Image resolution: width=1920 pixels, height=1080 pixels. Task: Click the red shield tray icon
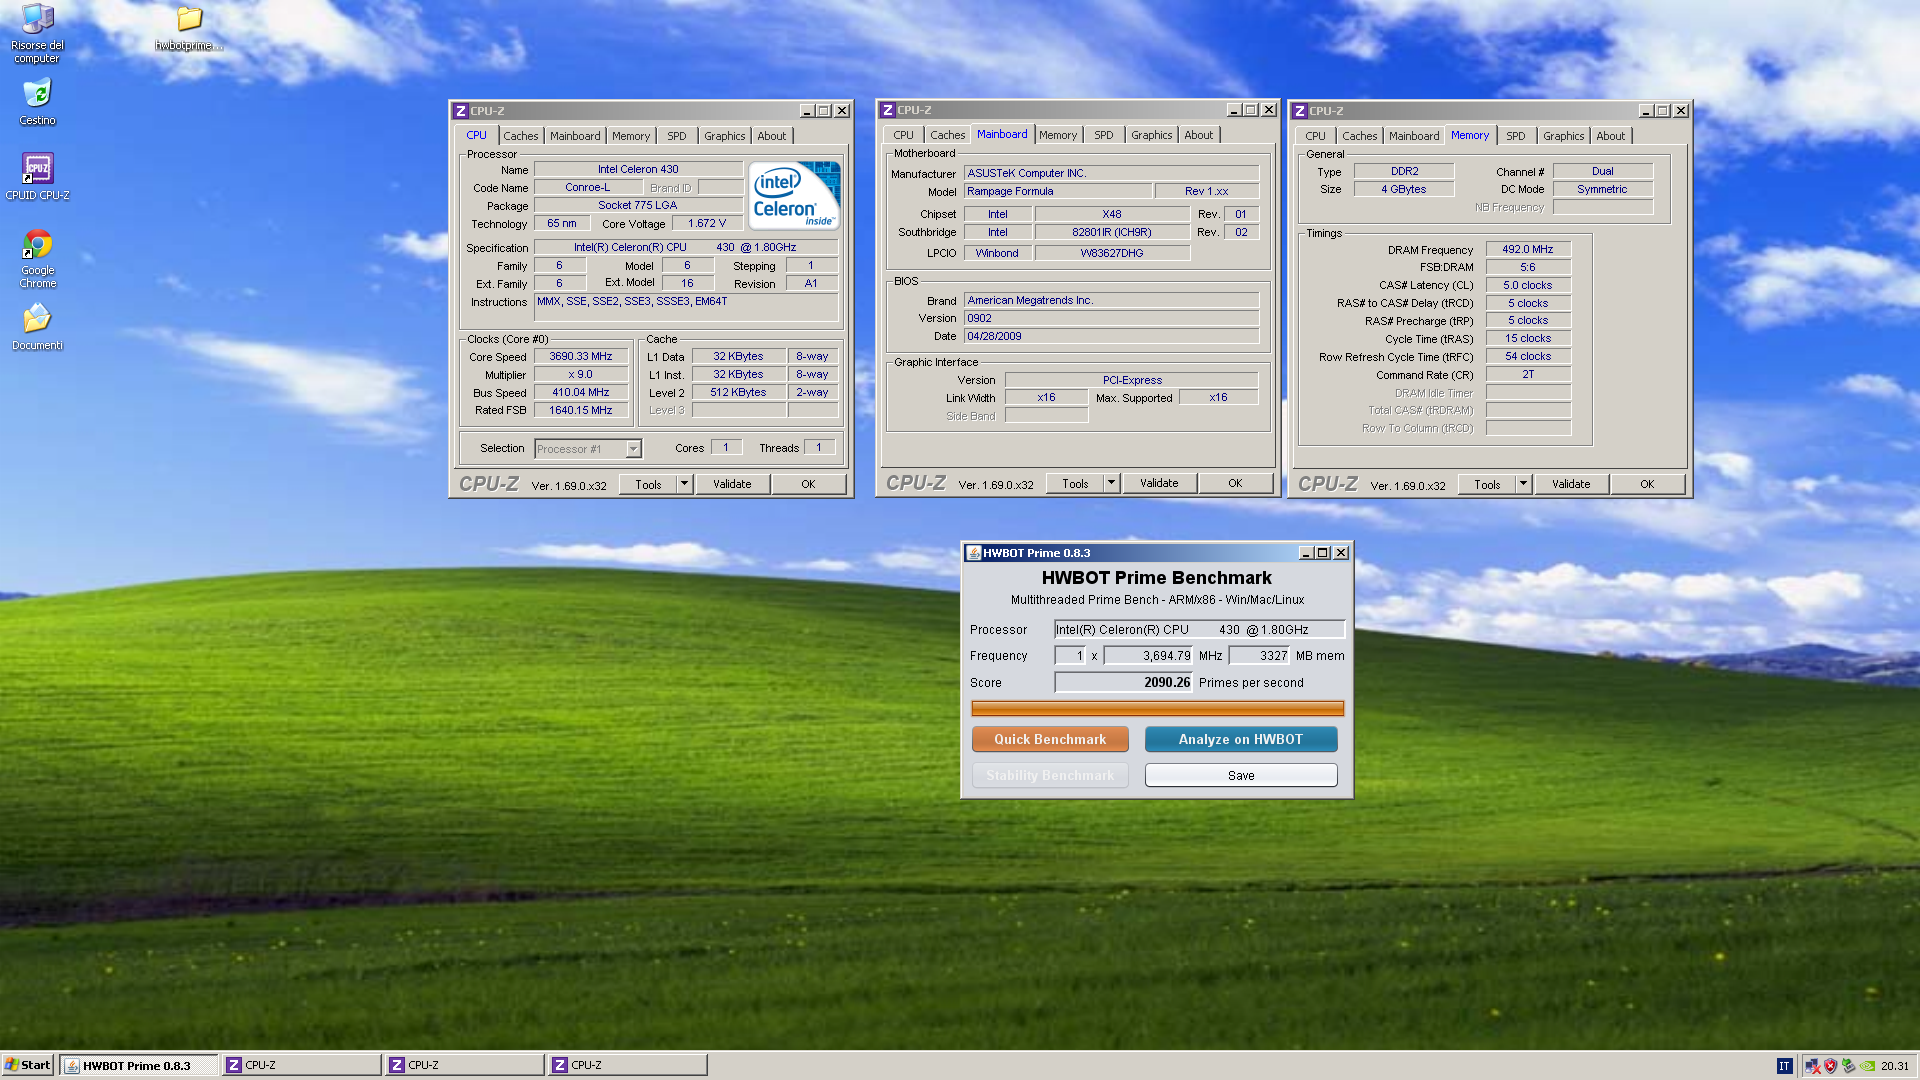[x=1830, y=1066]
